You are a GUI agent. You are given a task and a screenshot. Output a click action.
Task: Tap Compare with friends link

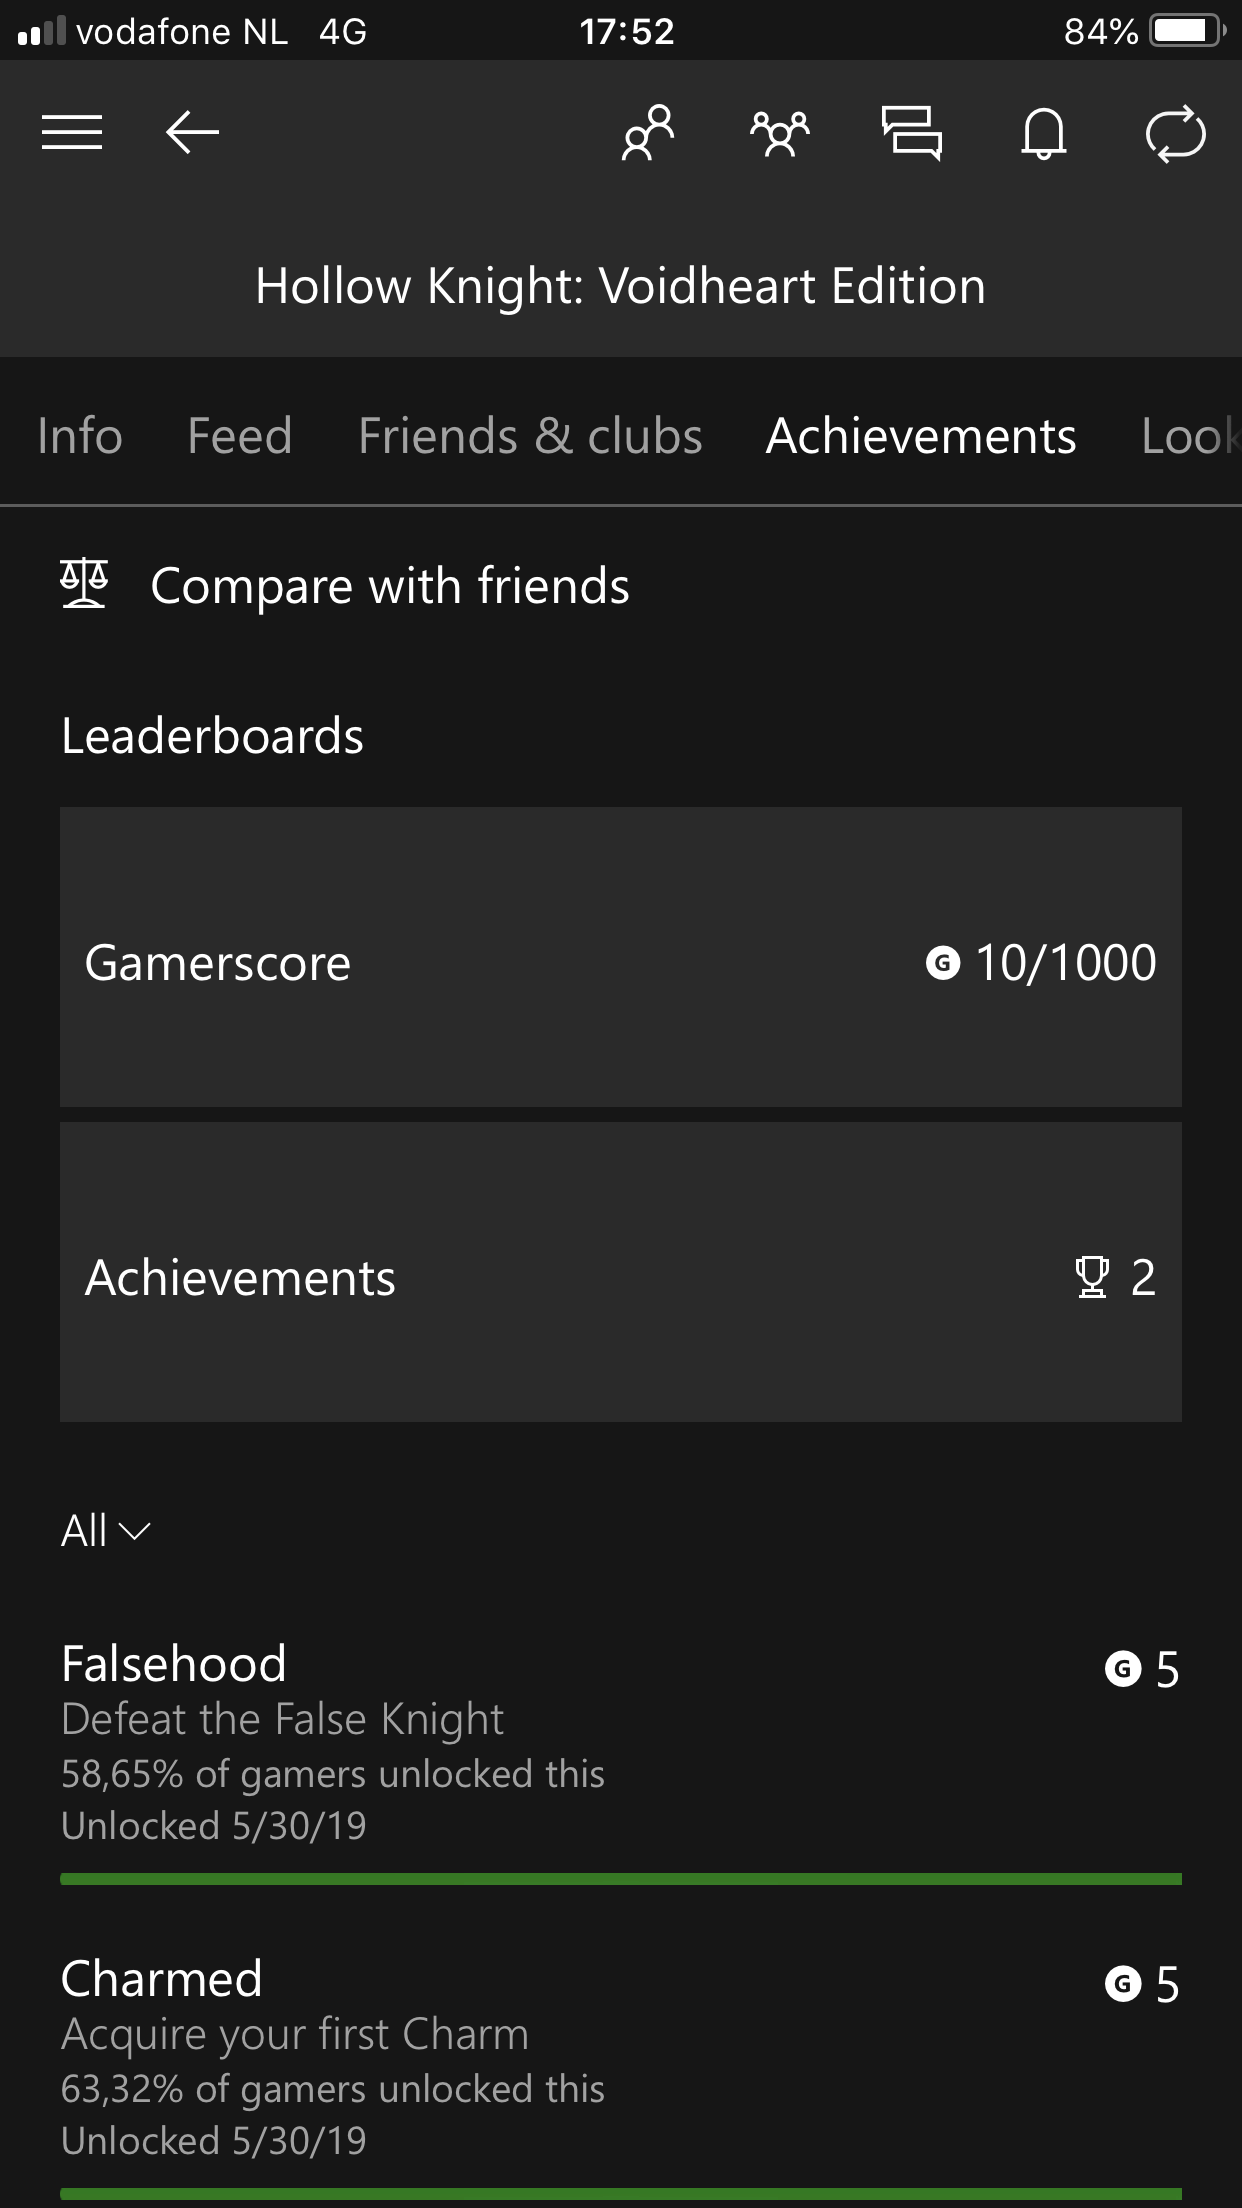(390, 586)
